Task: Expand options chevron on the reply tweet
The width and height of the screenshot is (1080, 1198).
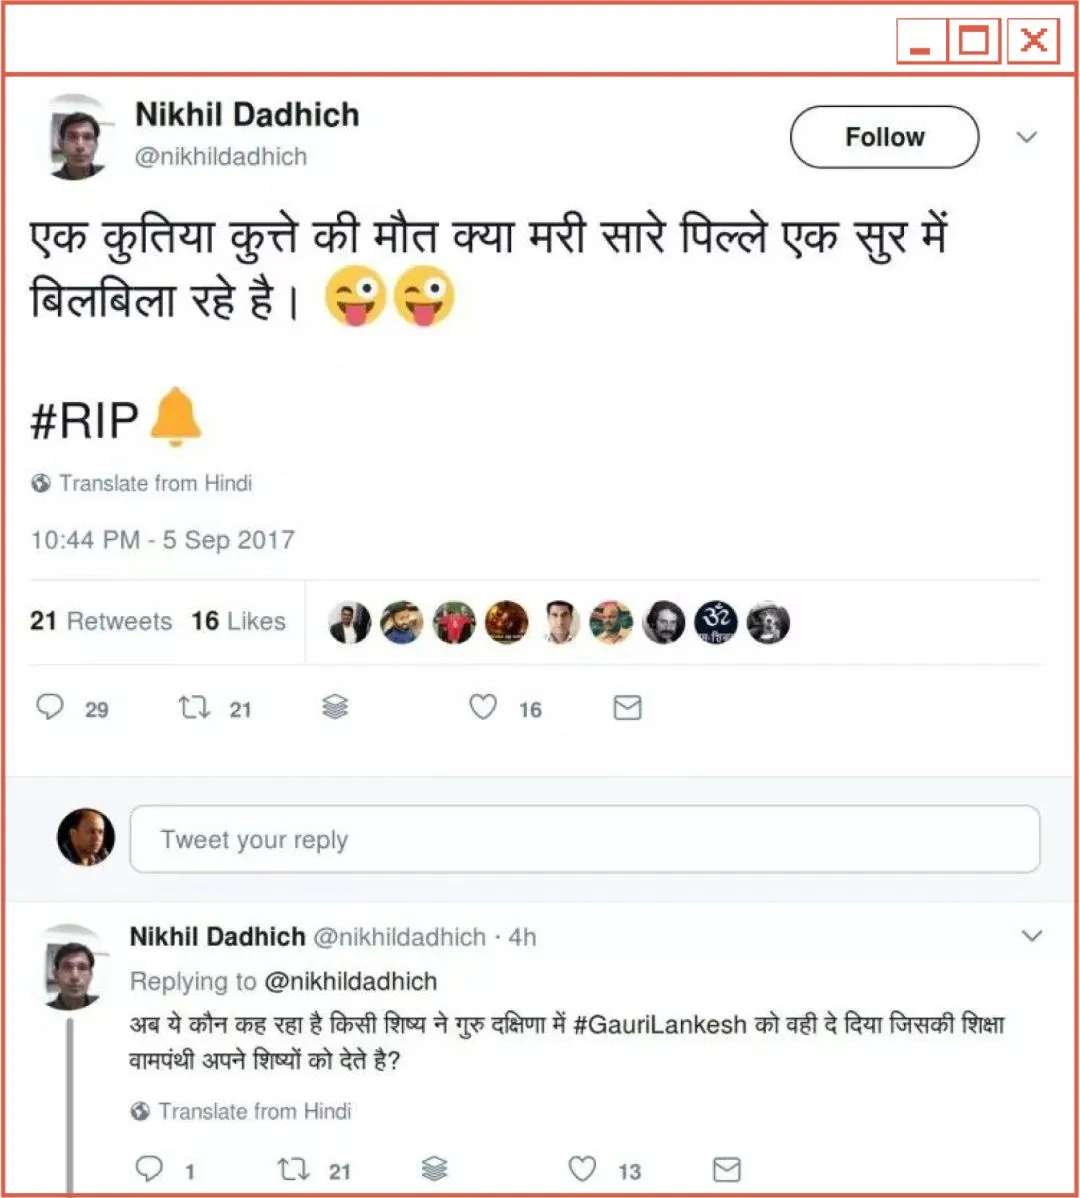Action: 1032,936
